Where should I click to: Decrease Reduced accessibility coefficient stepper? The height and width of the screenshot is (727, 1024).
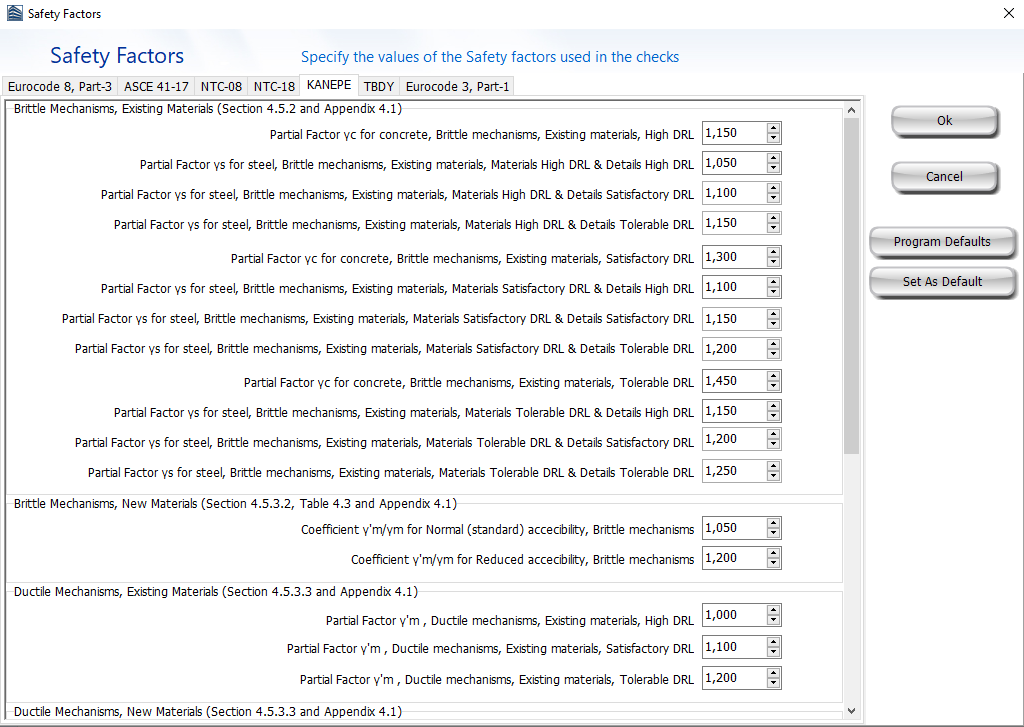pos(773,564)
